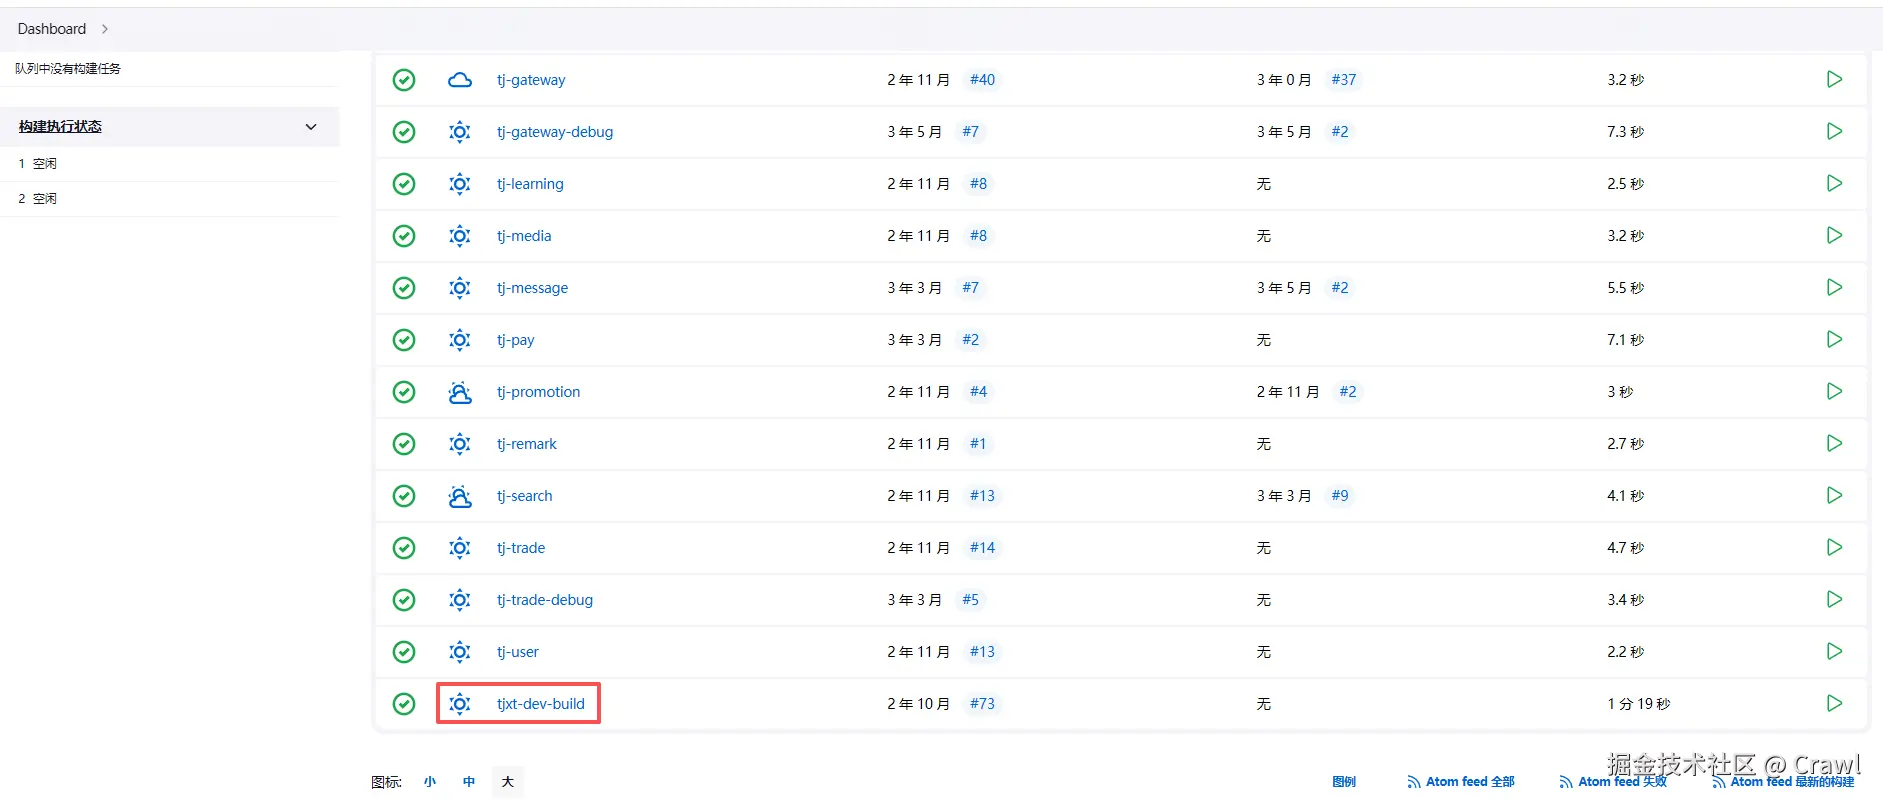Open the tj-user job
The width and height of the screenshot is (1883, 801).
(x=518, y=652)
